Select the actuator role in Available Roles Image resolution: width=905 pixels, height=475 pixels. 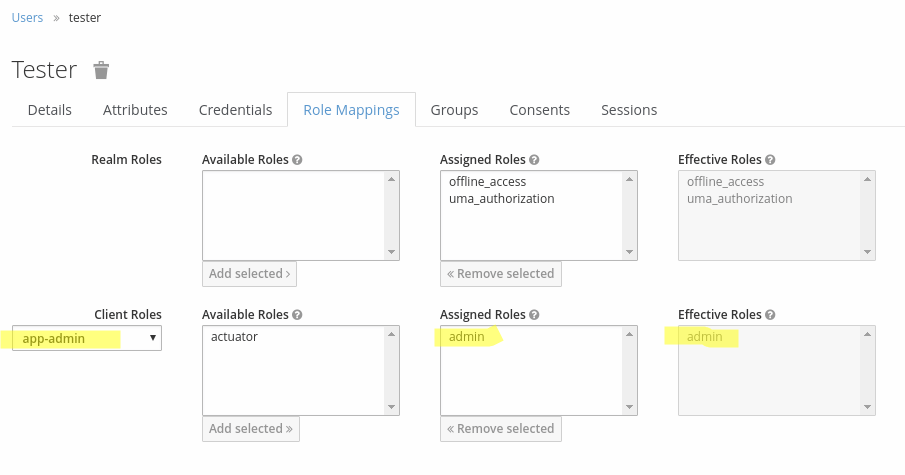[x=234, y=337]
